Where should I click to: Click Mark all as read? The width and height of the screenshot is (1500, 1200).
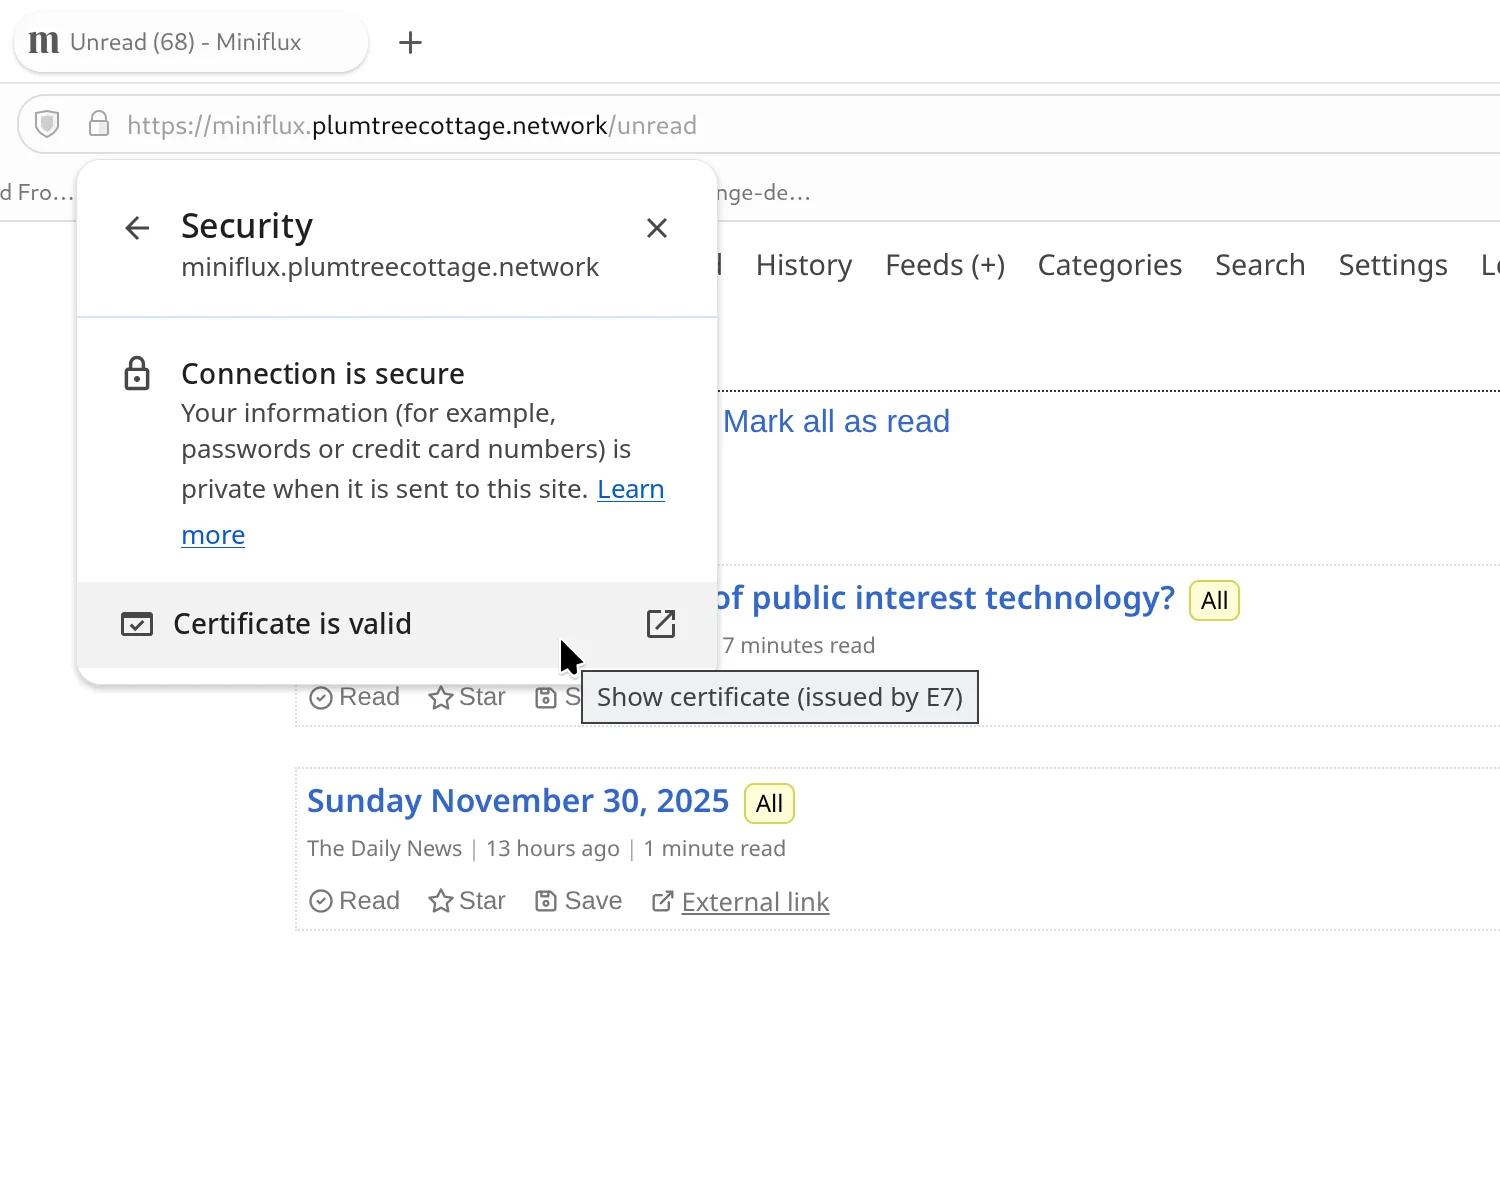[836, 421]
